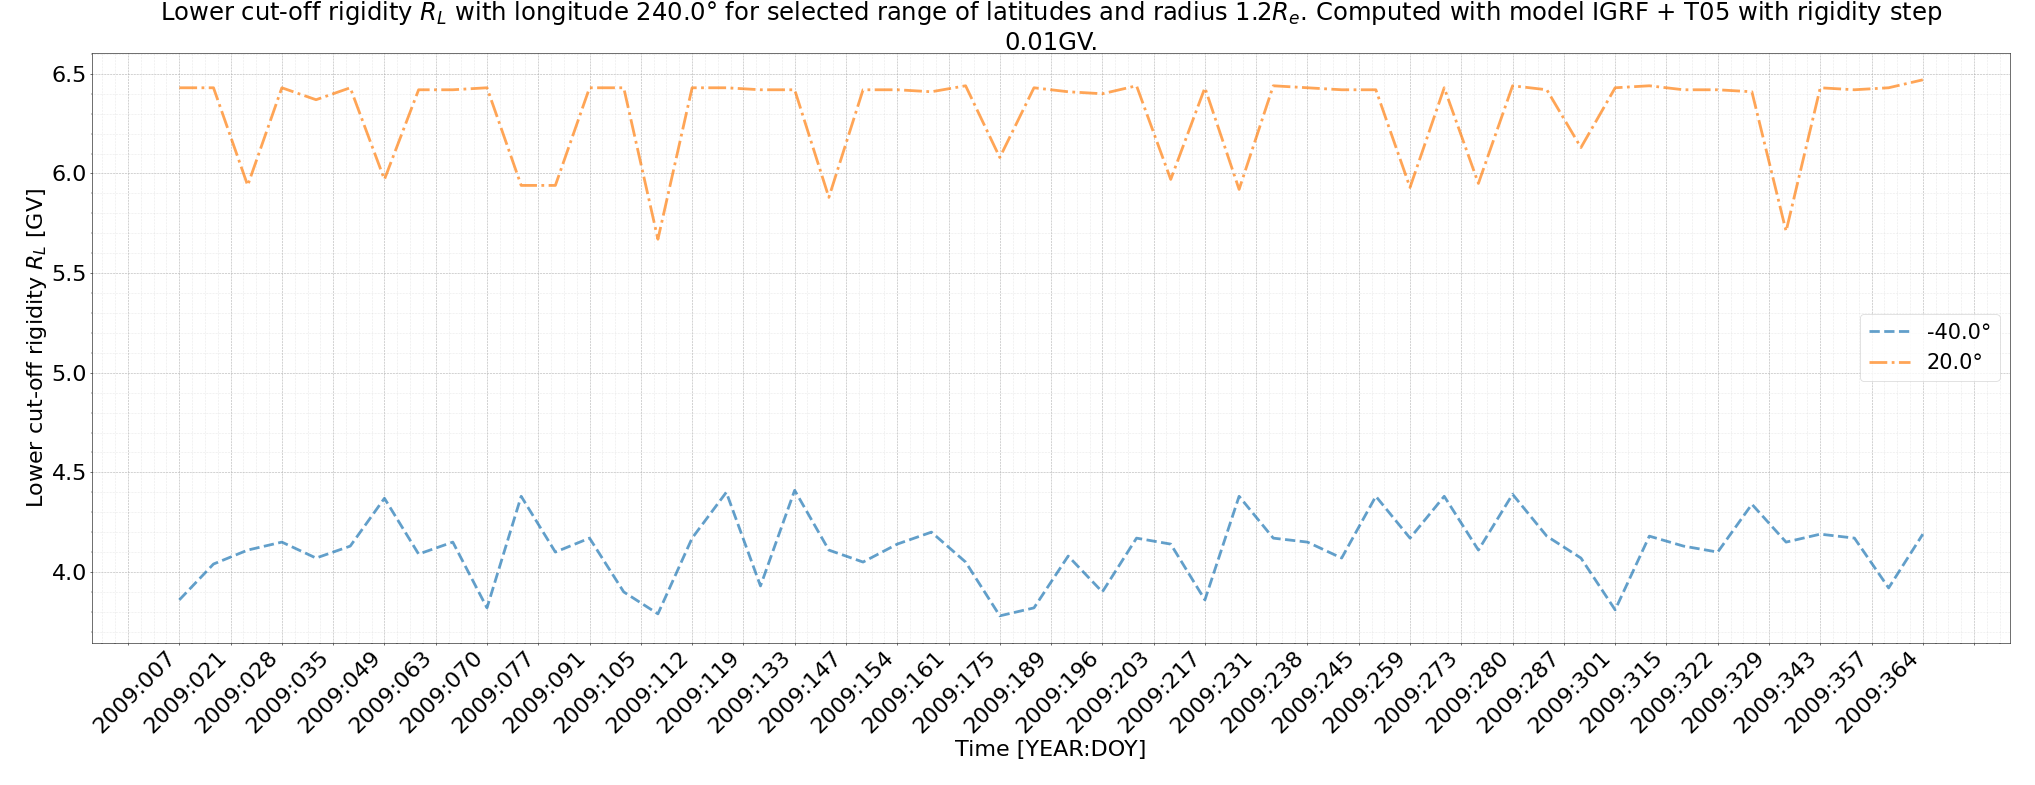
Task: Click the x-axis tick label 2009:315
Action: tap(1622, 692)
